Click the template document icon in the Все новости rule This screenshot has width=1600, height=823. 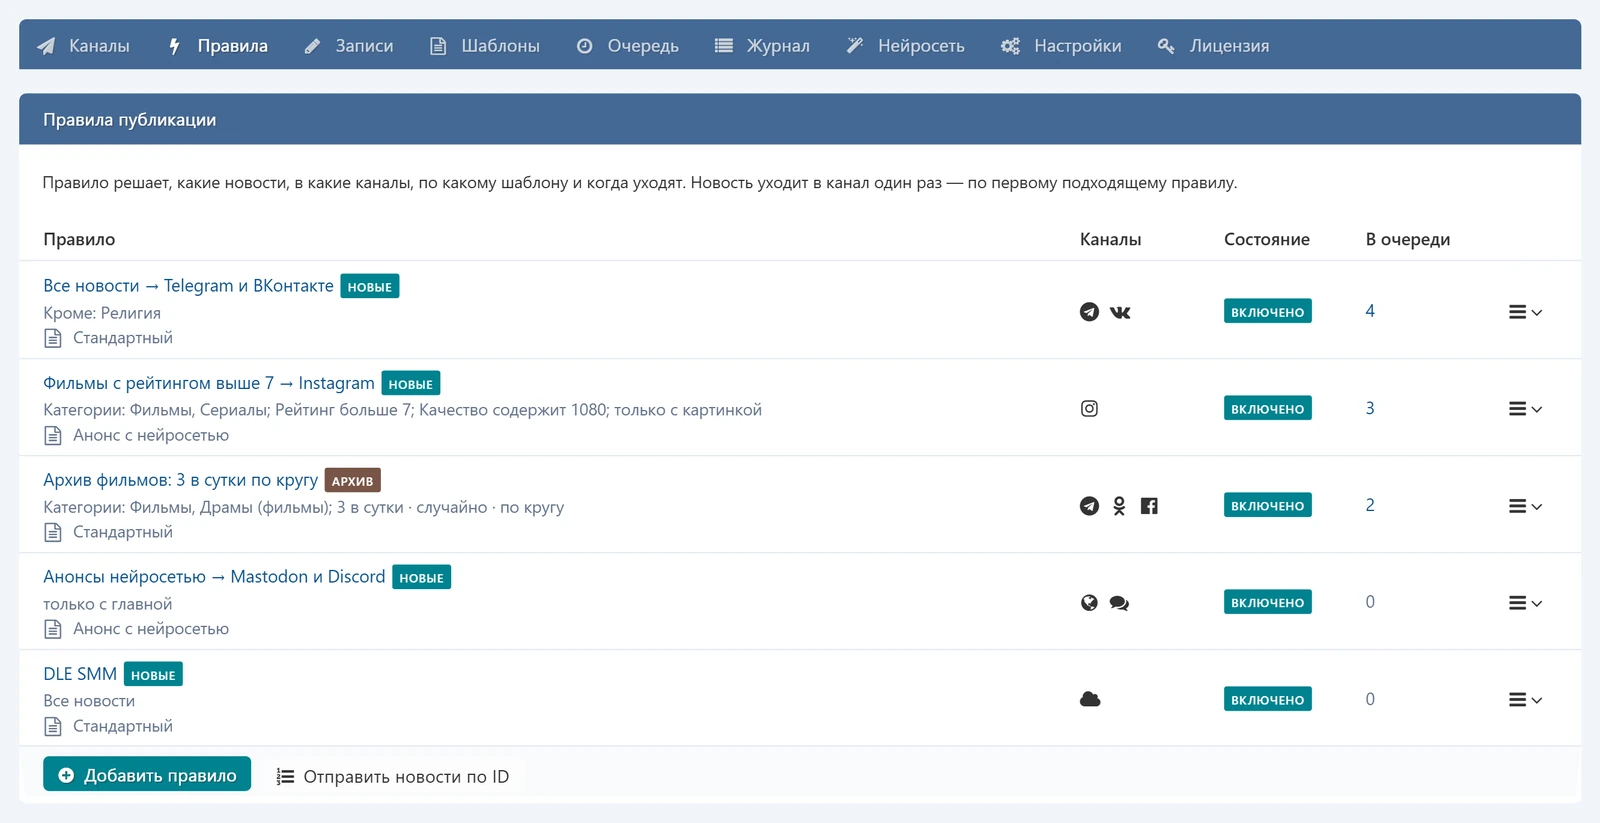53,338
